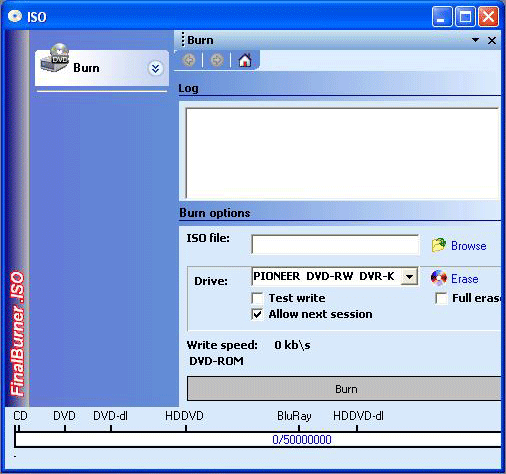Go back with the left arrow
Image resolution: width=506 pixels, height=474 pixels.
[189, 60]
